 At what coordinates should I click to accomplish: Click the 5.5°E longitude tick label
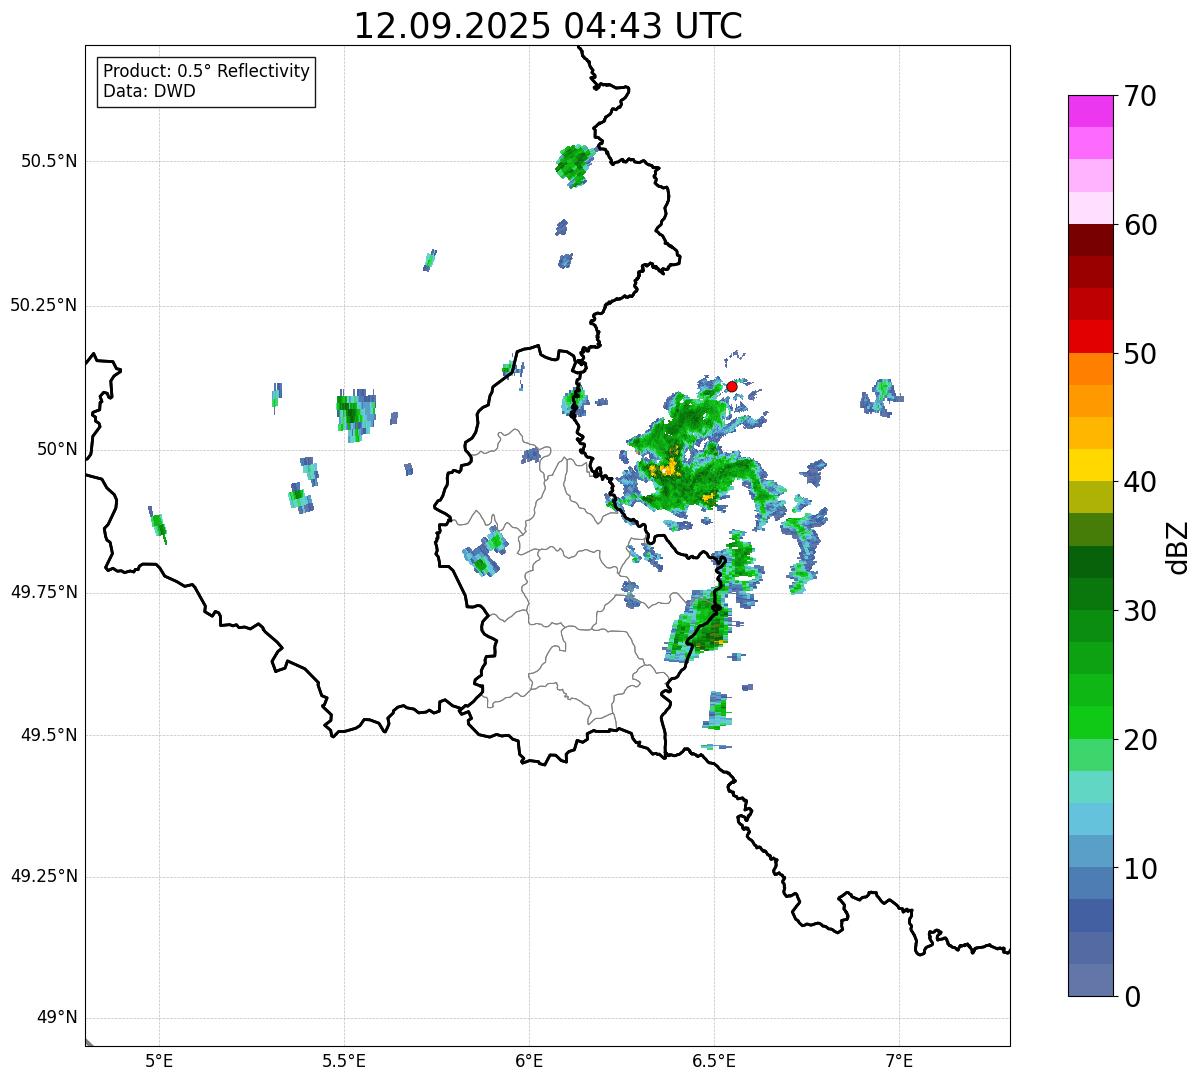click(x=344, y=1060)
